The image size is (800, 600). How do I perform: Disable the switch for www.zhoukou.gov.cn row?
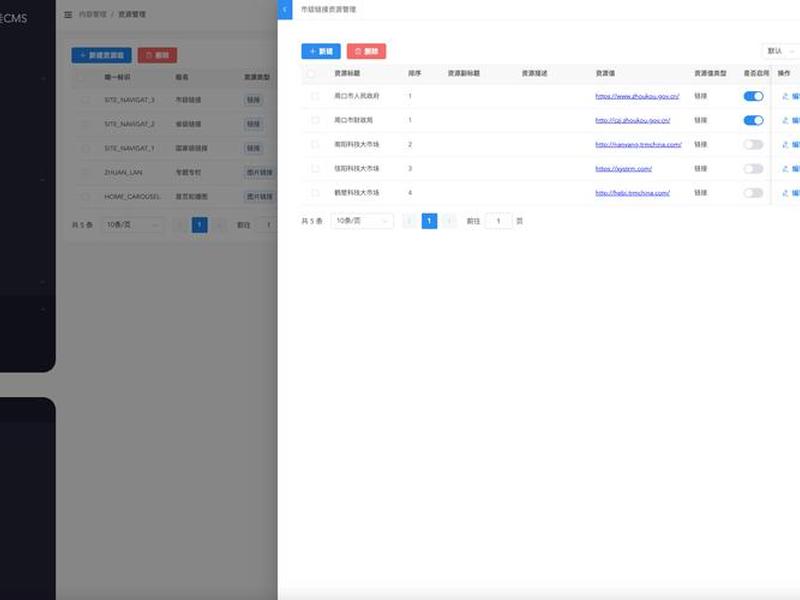(753, 96)
